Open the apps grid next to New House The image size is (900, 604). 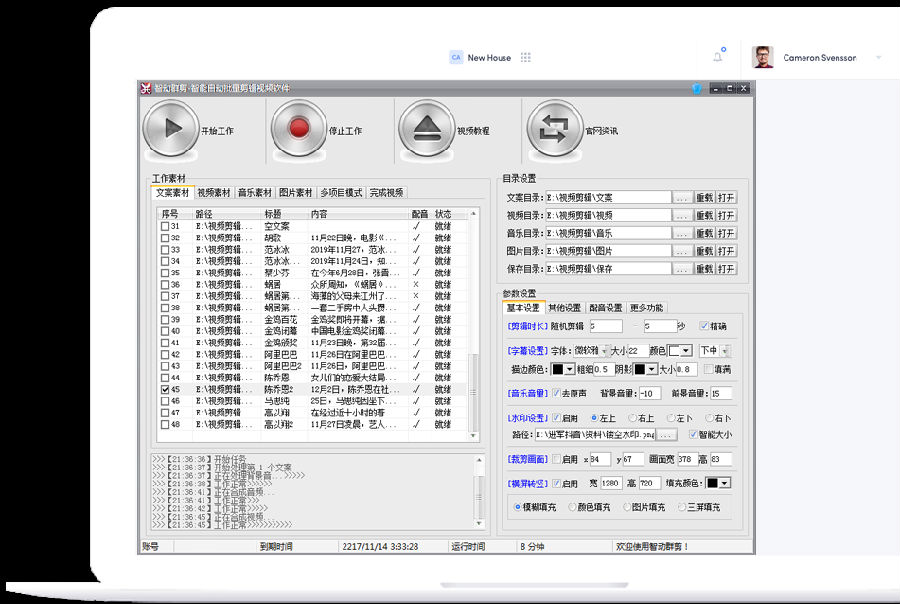526,57
